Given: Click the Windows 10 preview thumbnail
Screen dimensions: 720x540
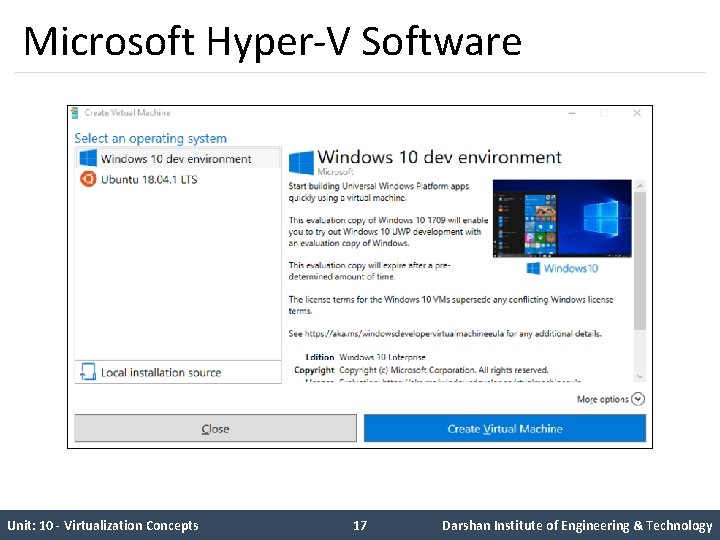Looking at the screenshot, I should click(562, 219).
